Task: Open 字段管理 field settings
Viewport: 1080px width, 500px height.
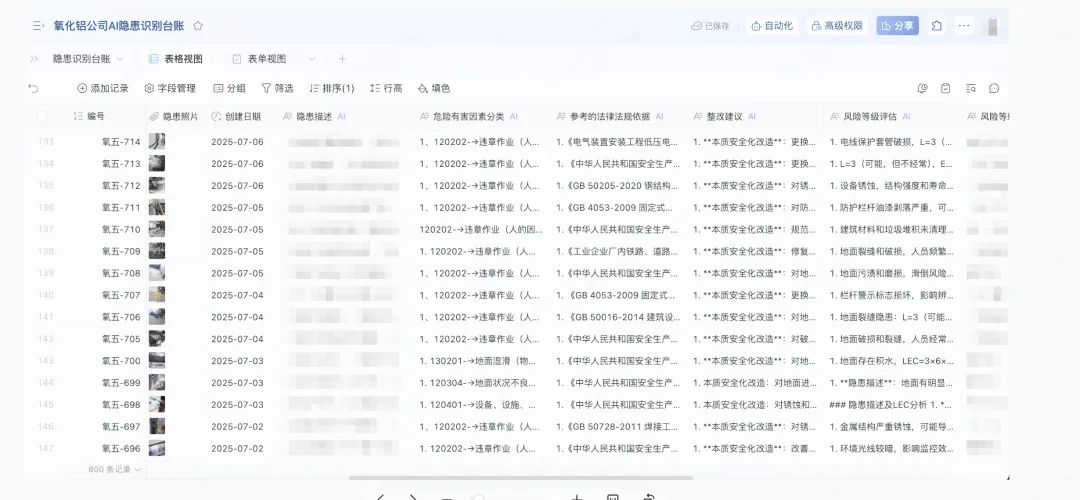Action: pyautogui.click(x=170, y=88)
